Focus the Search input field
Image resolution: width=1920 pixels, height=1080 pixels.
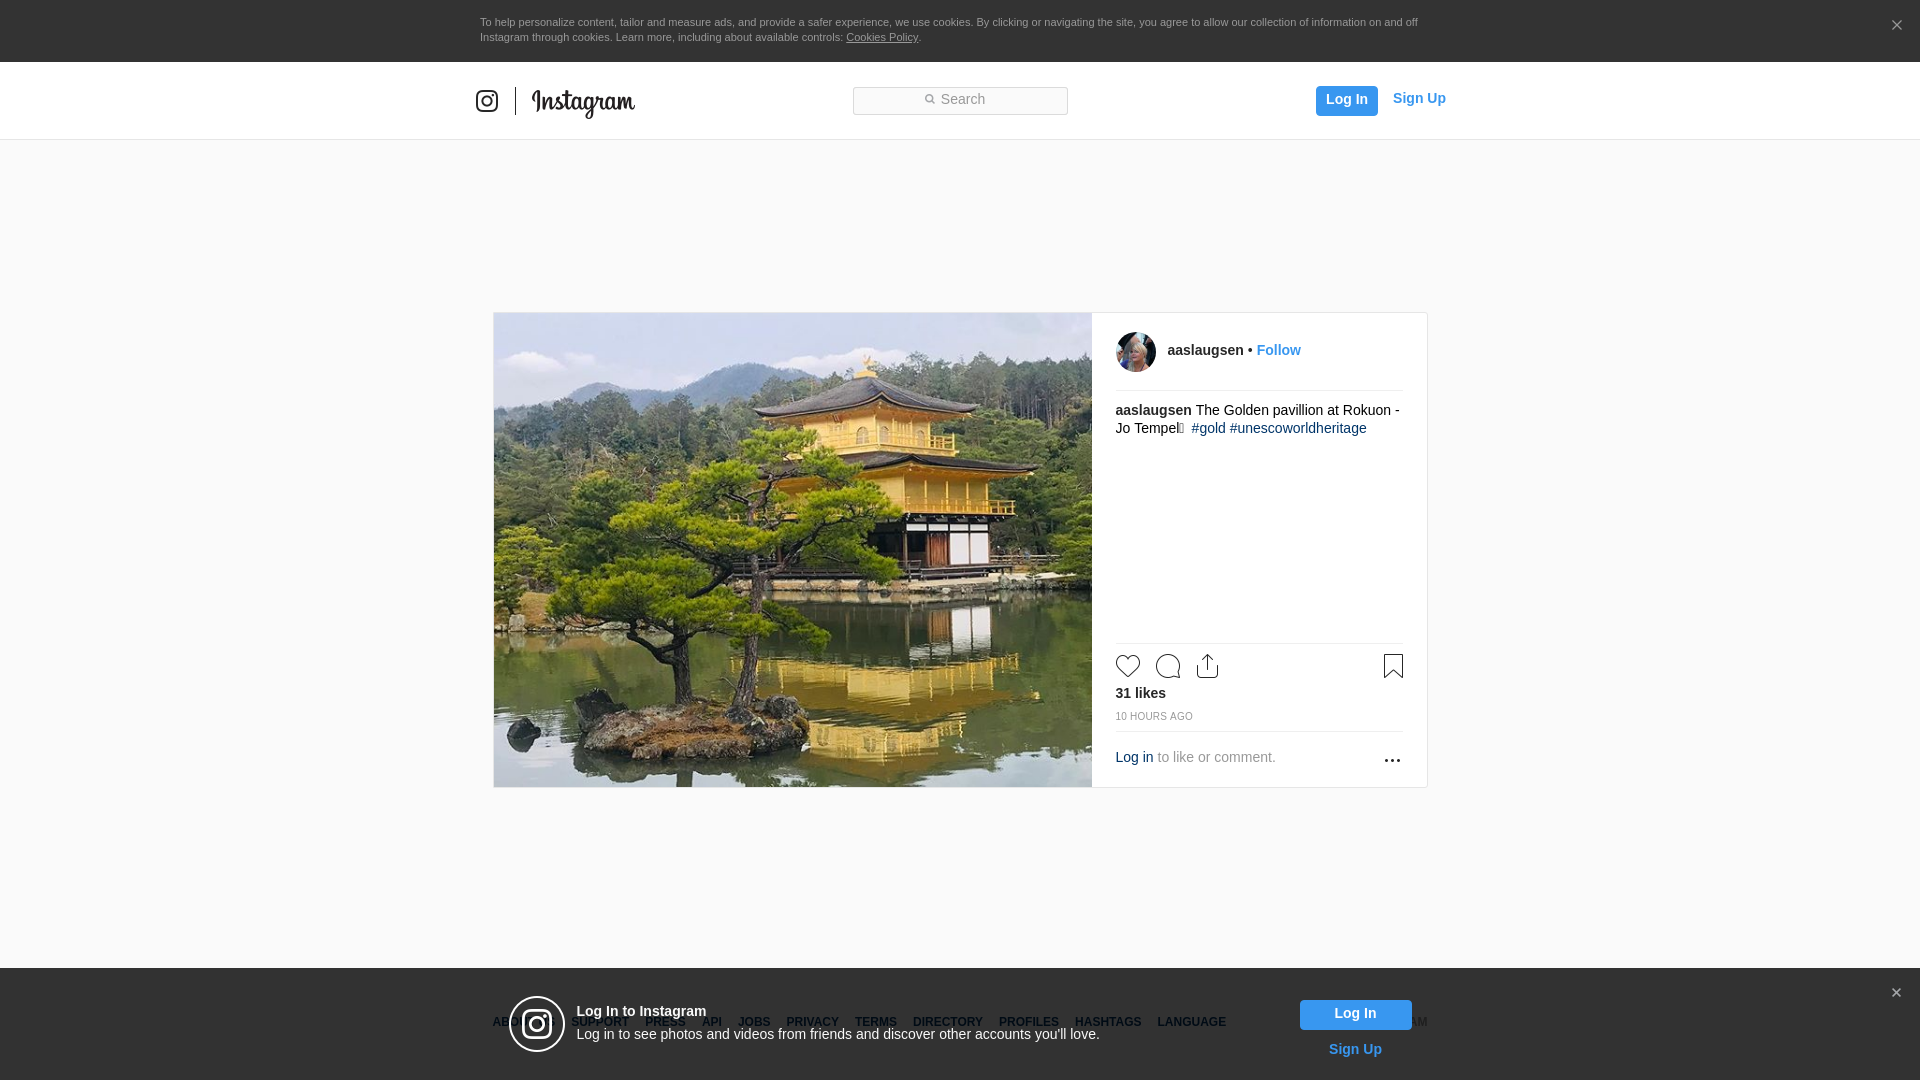pos(960,101)
